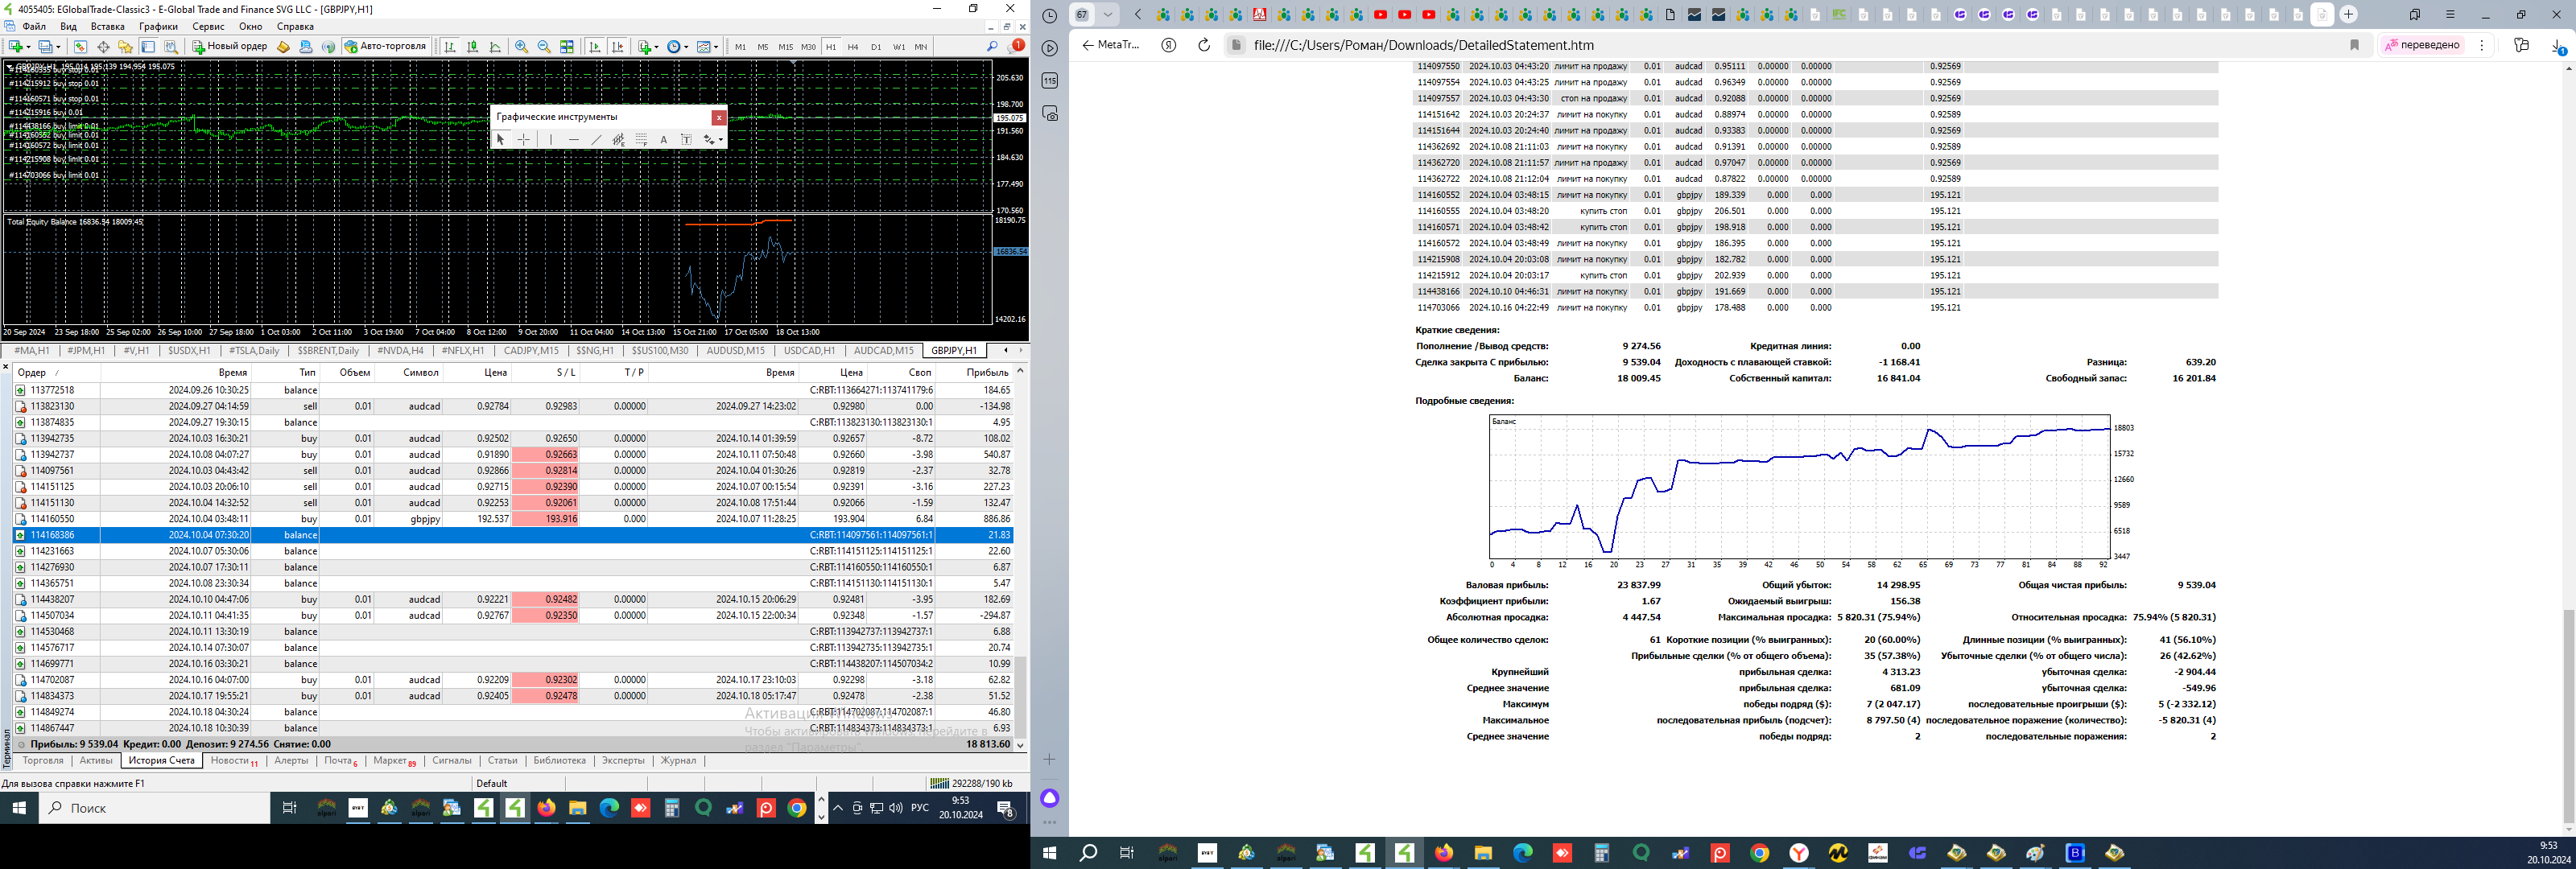Zoom out of the chart

(543, 46)
